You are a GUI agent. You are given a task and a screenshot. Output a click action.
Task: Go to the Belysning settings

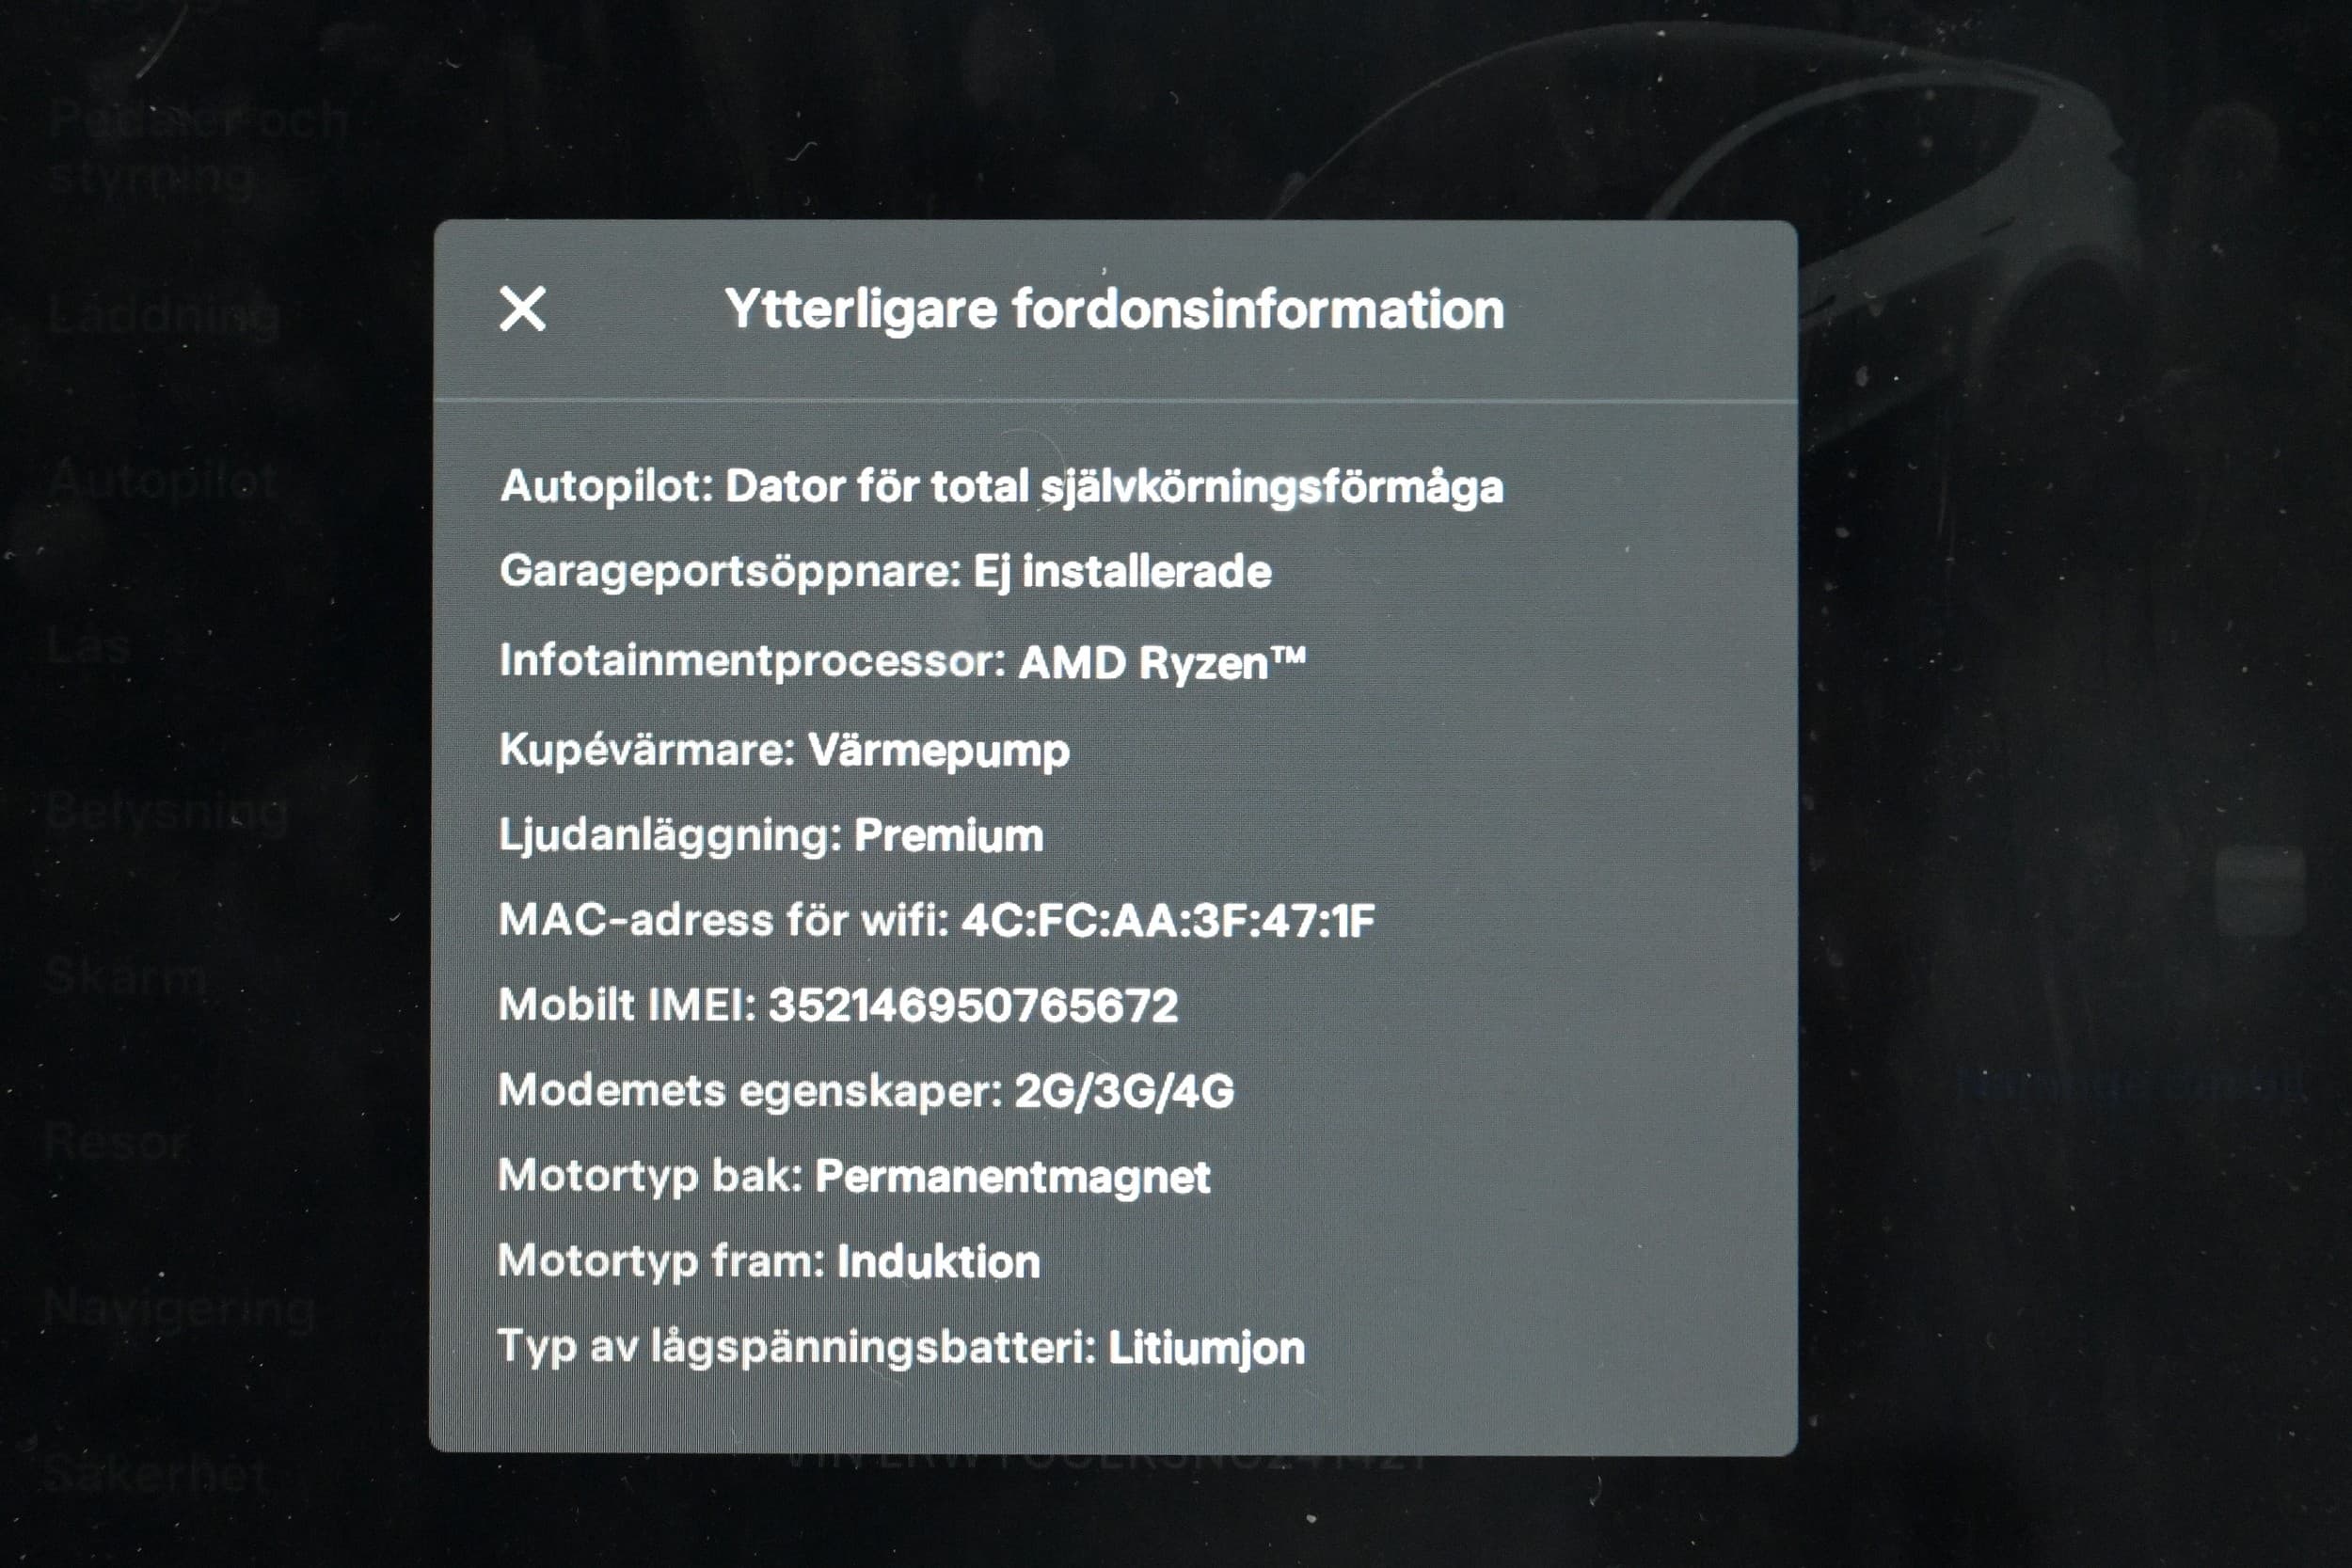click(167, 811)
